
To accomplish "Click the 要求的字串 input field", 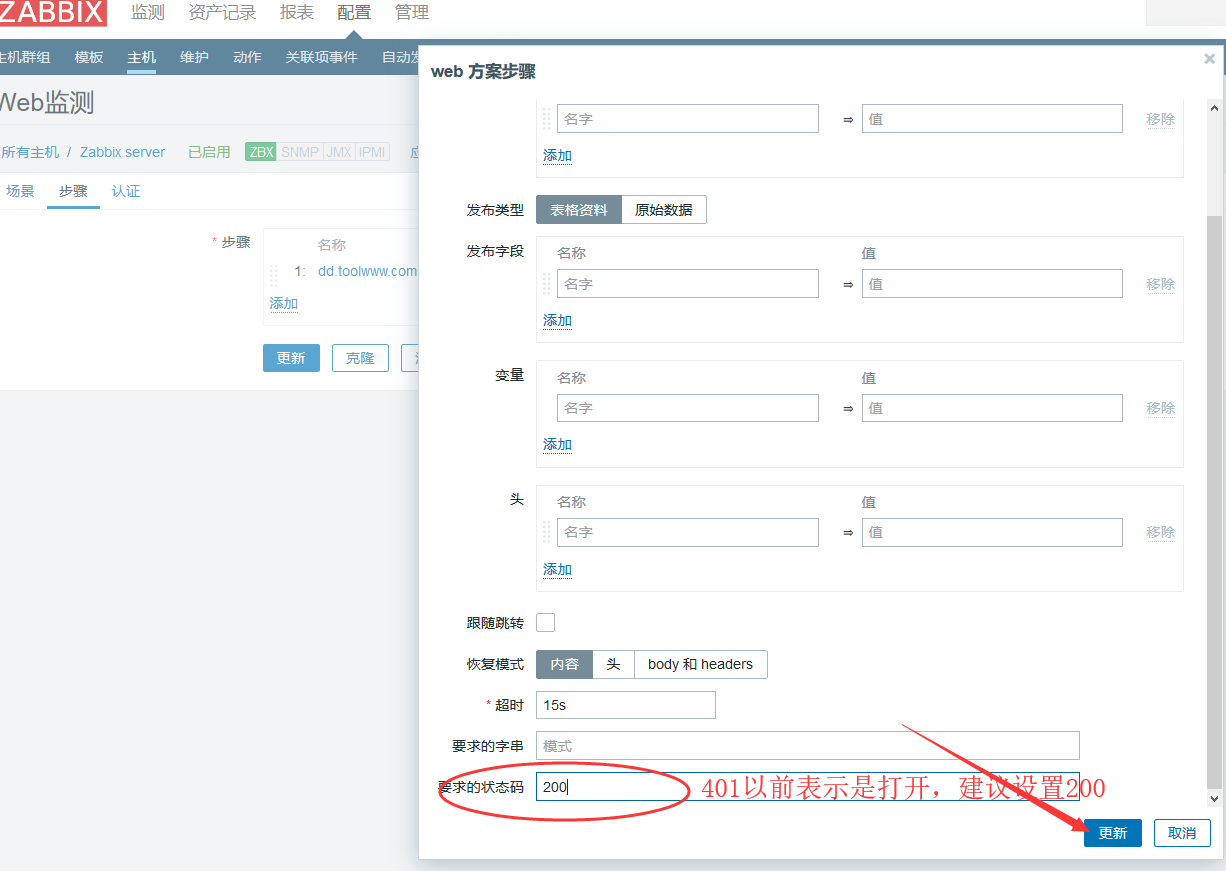I will 808,746.
